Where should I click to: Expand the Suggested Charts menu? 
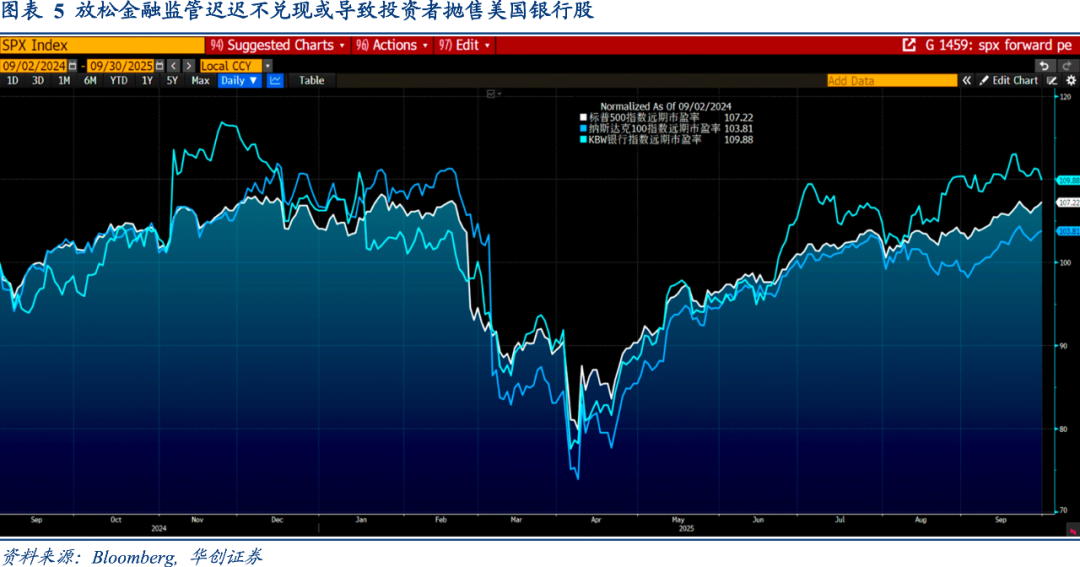278,45
